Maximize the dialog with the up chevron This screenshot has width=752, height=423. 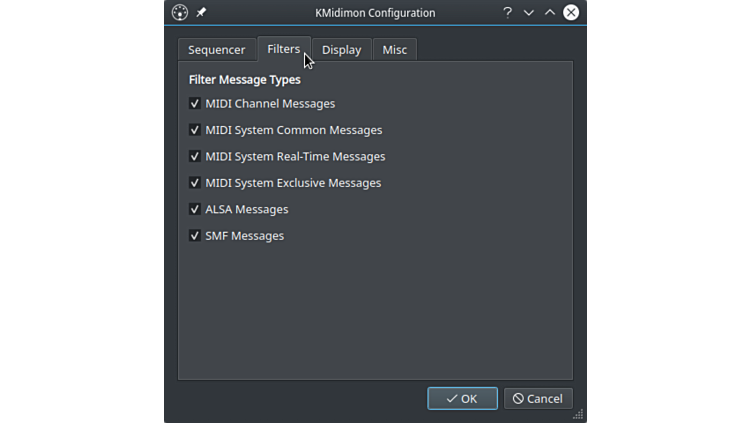coord(550,13)
